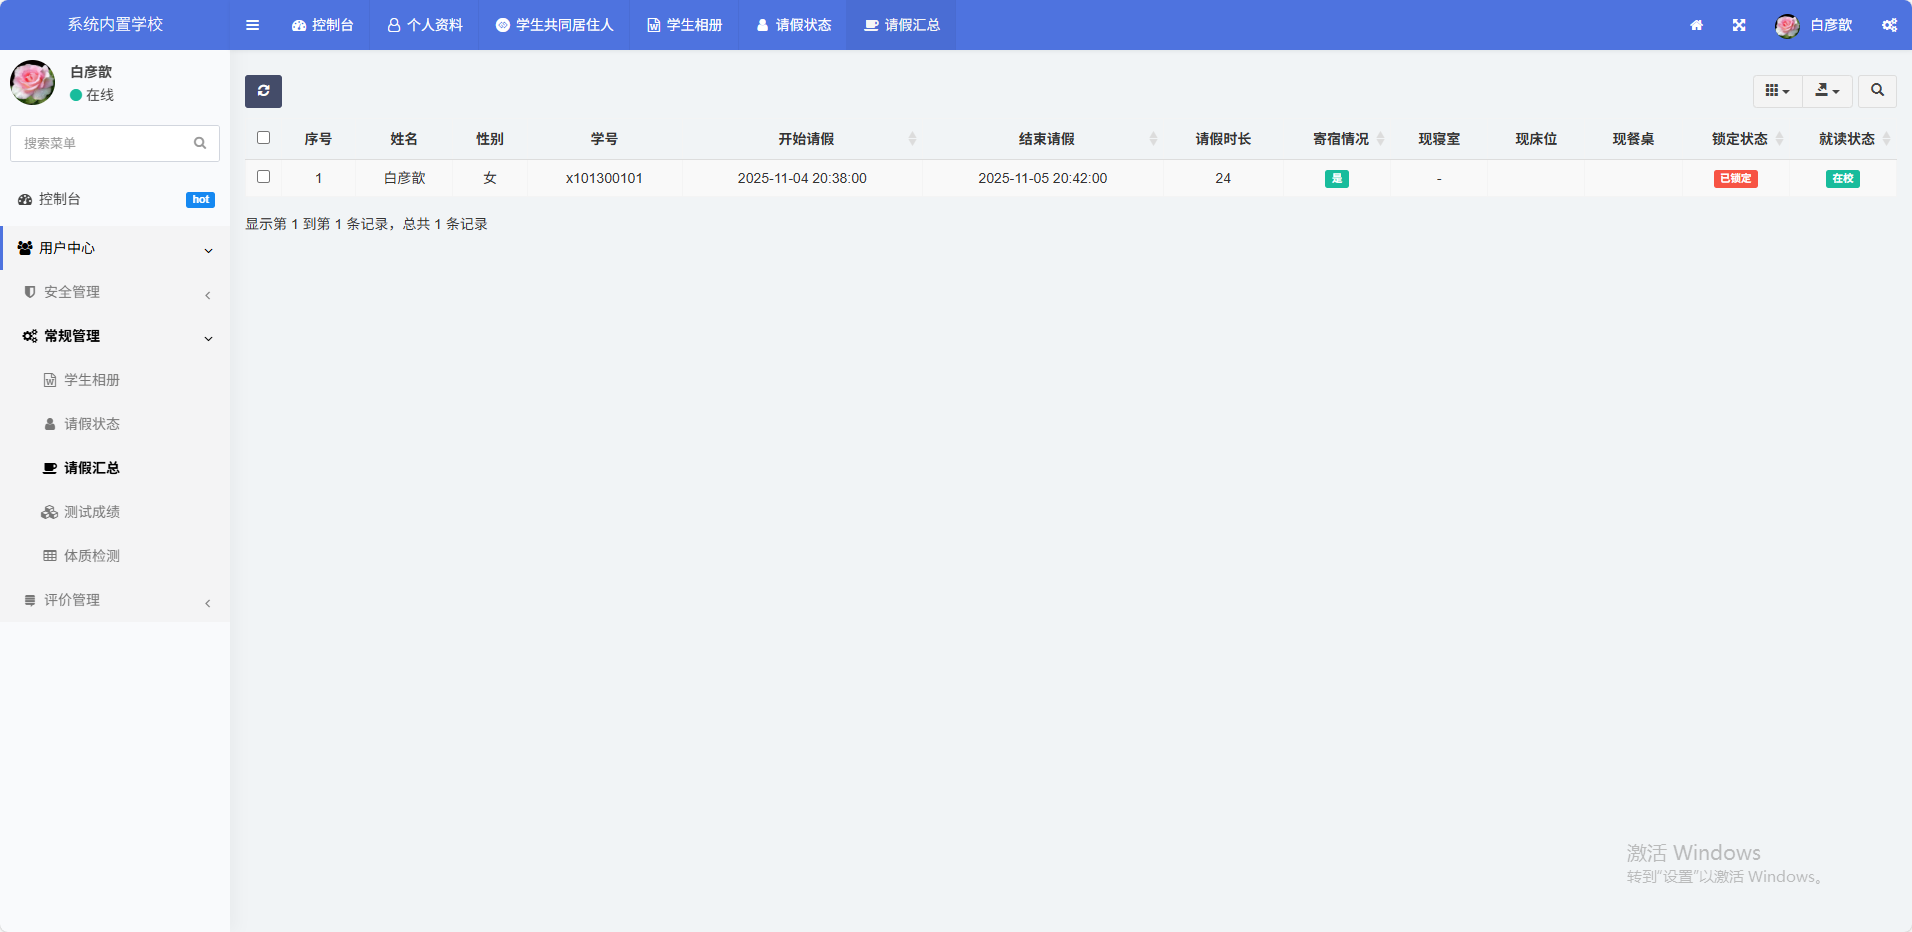Open 体质检测 in the sidebar
This screenshot has width=1912, height=932.
92,556
